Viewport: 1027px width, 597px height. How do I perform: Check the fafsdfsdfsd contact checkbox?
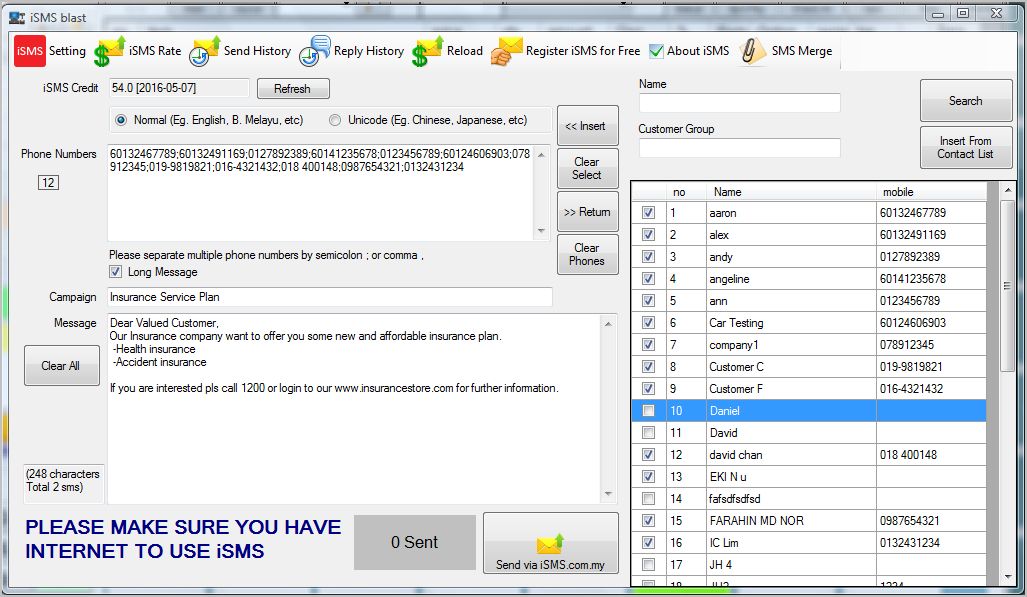[x=648, y=499]
